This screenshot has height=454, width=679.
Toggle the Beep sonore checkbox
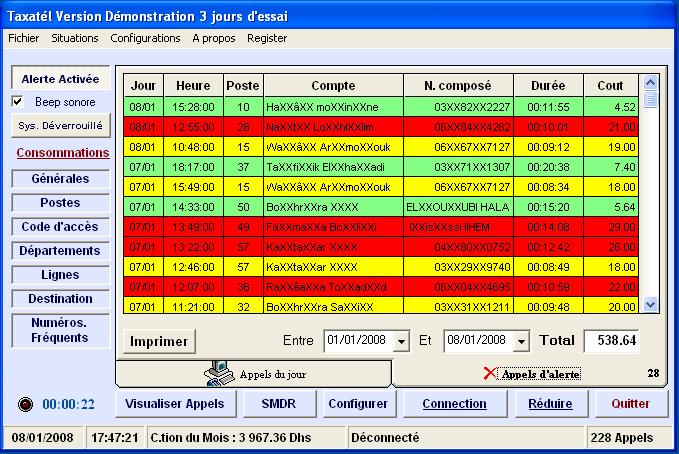click(x=17, y=102)
